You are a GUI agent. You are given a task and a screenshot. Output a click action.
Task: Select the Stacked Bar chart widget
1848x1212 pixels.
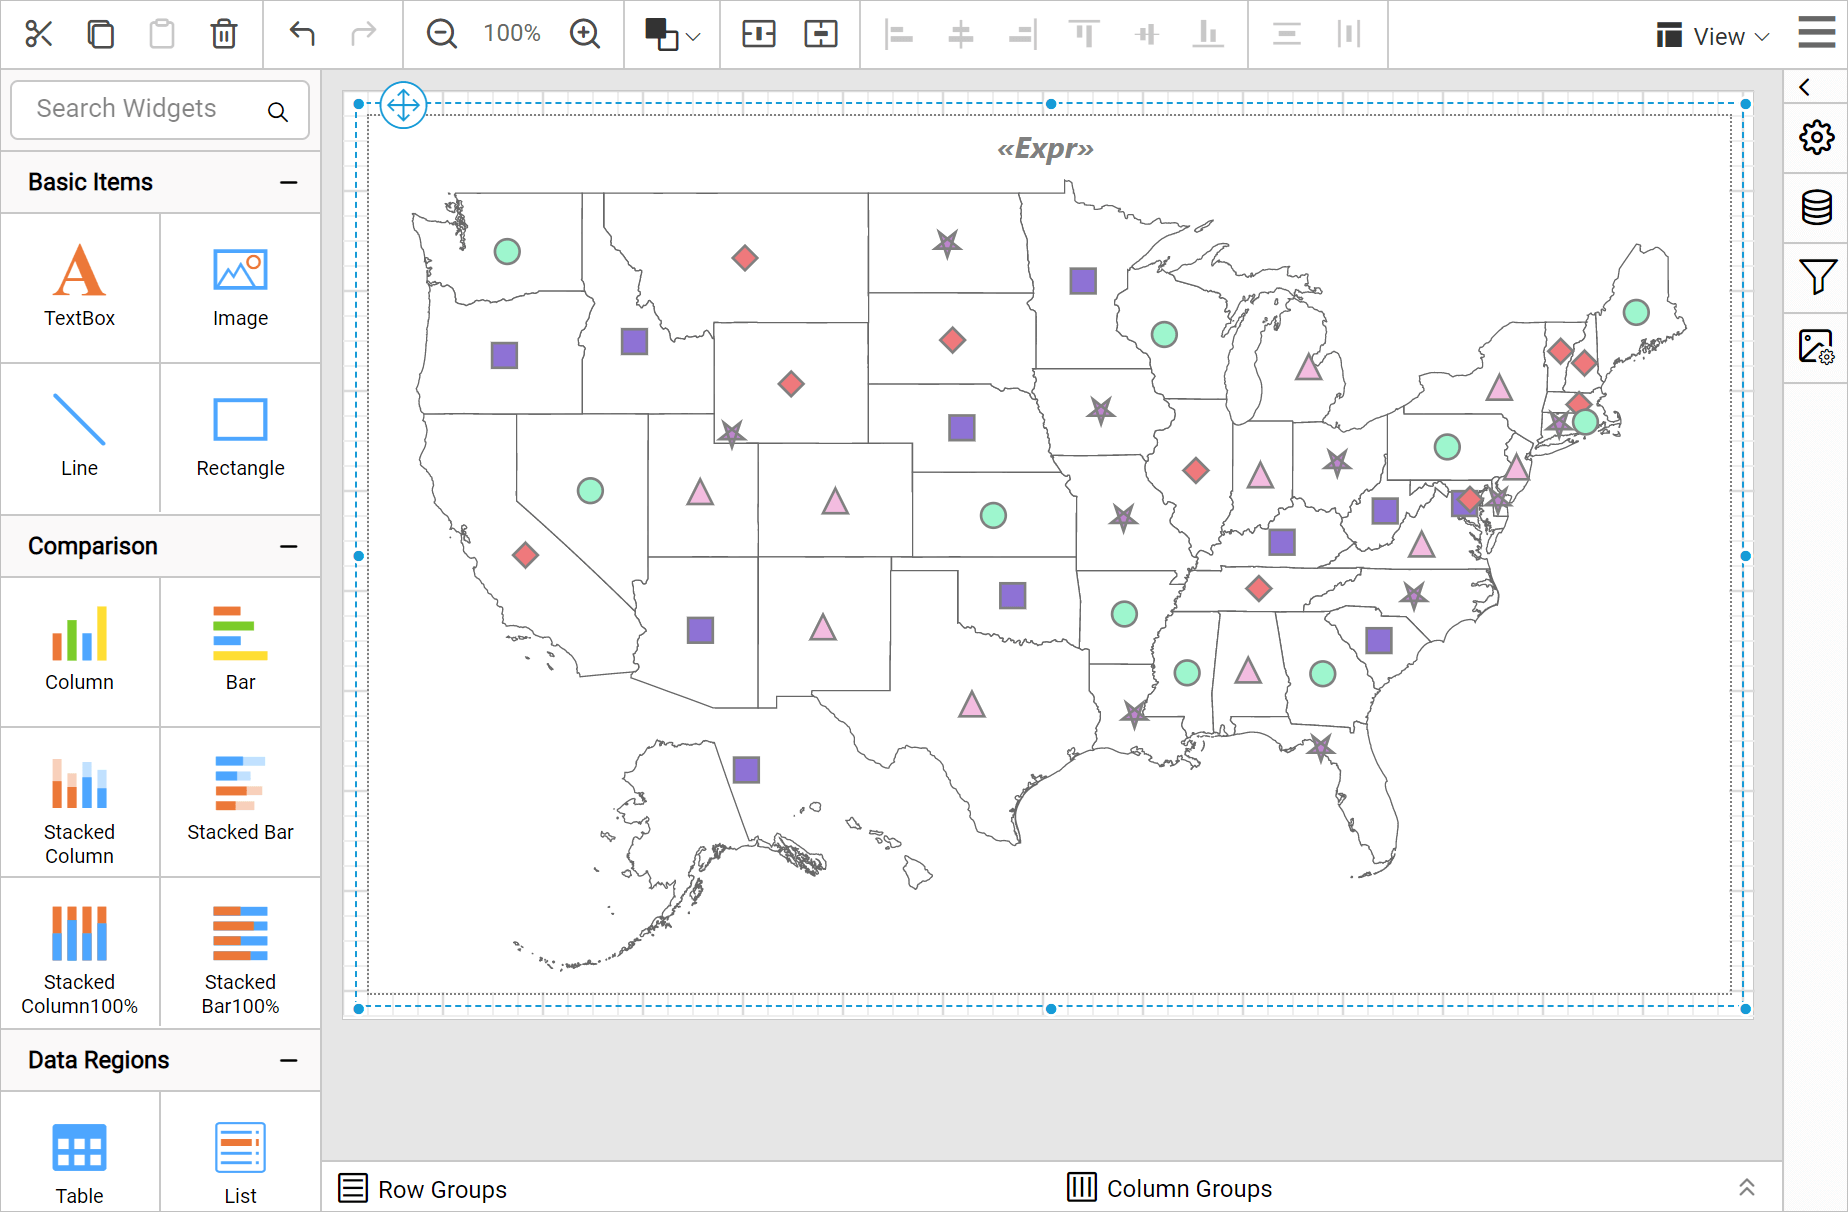click(x=240, y=800)
